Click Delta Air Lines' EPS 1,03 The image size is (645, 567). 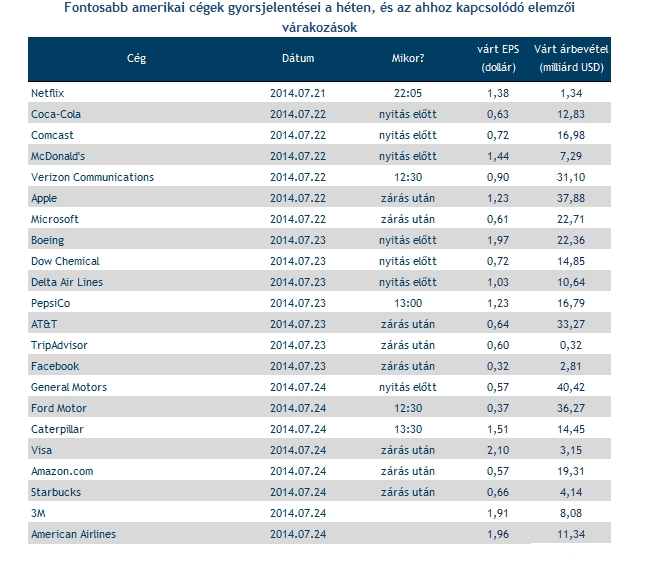point(498,282)
